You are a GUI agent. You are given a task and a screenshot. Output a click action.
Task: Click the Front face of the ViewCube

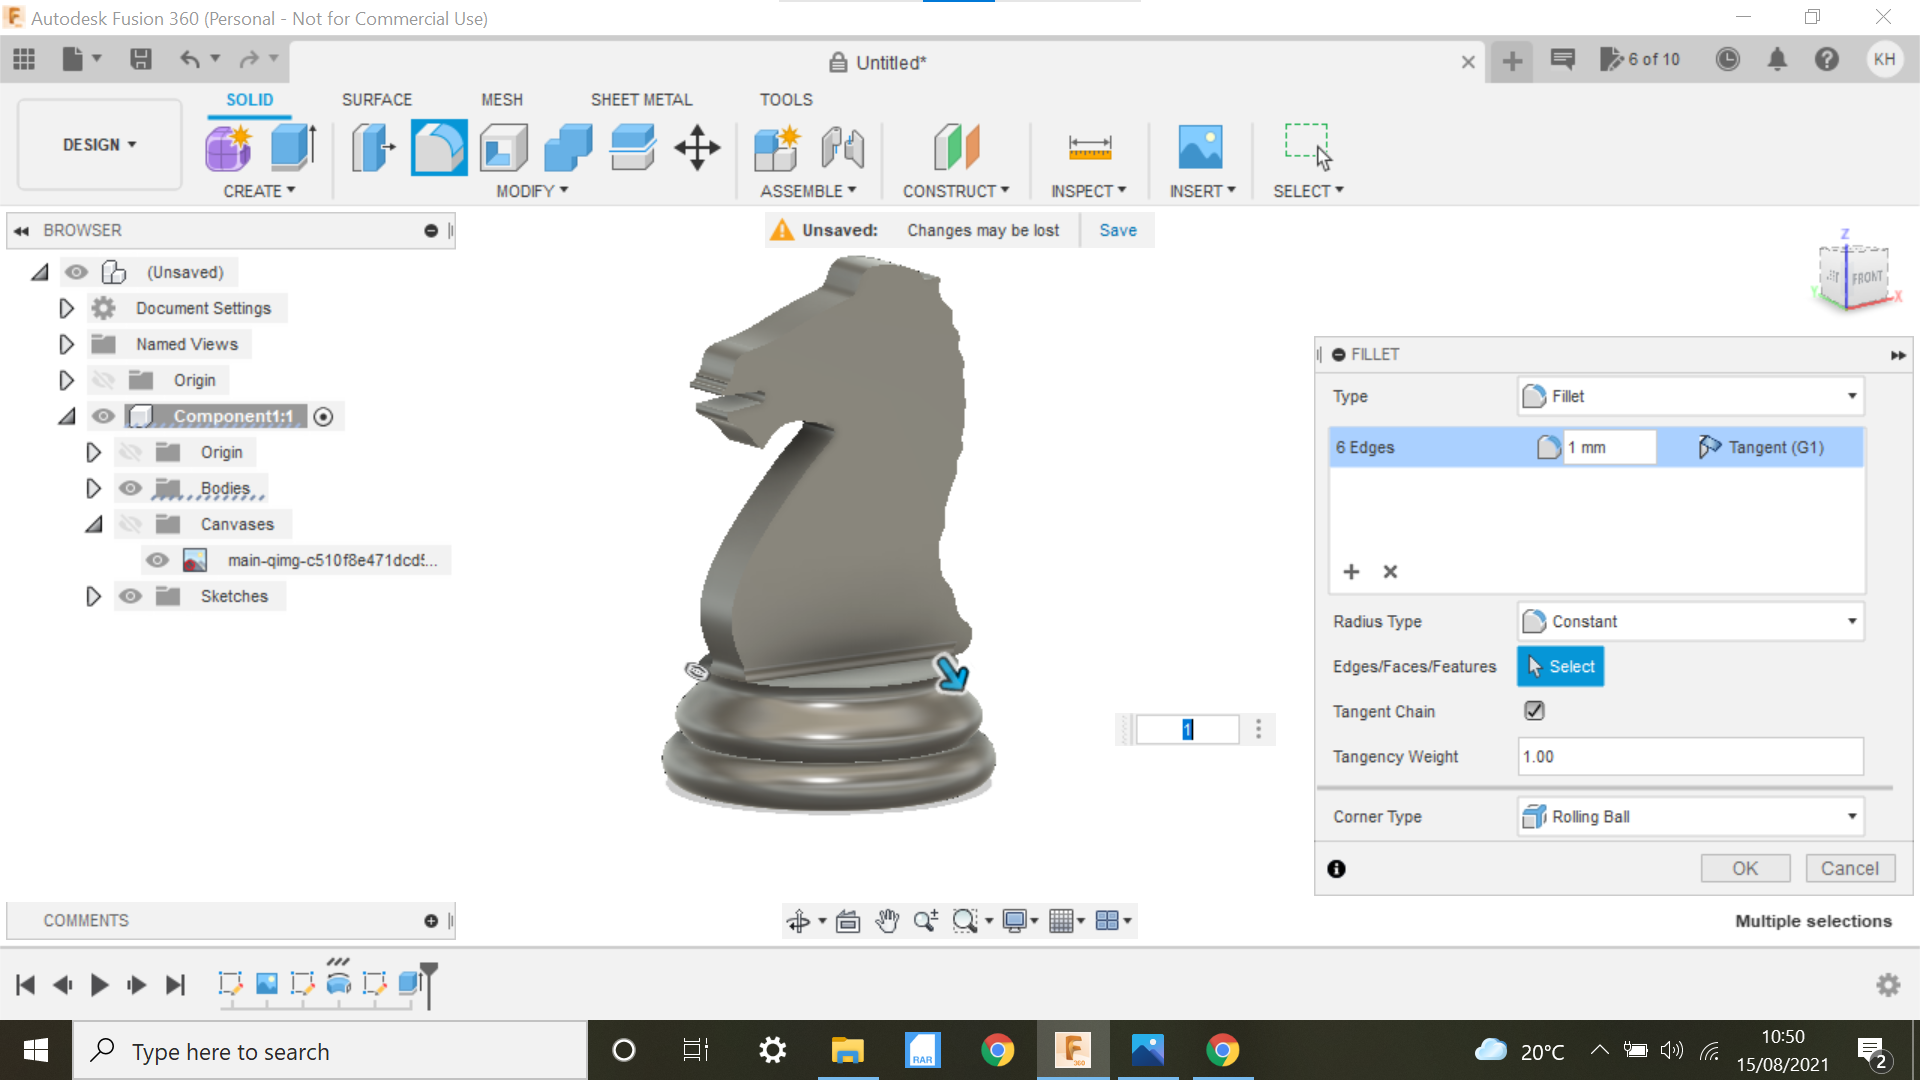(1866, 277)
